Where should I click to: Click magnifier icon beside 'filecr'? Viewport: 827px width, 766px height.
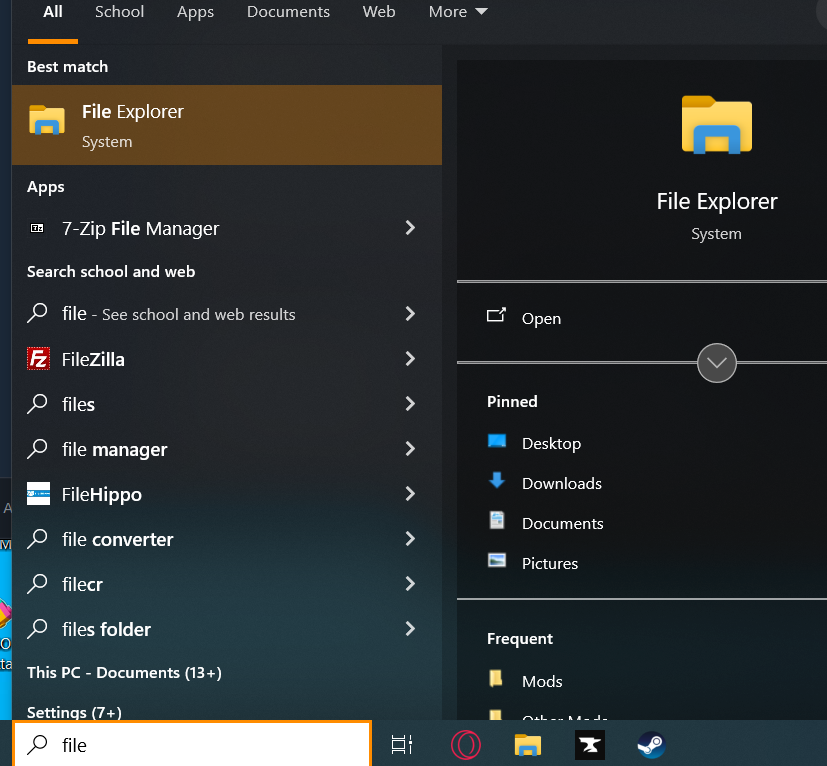(37, 584)
